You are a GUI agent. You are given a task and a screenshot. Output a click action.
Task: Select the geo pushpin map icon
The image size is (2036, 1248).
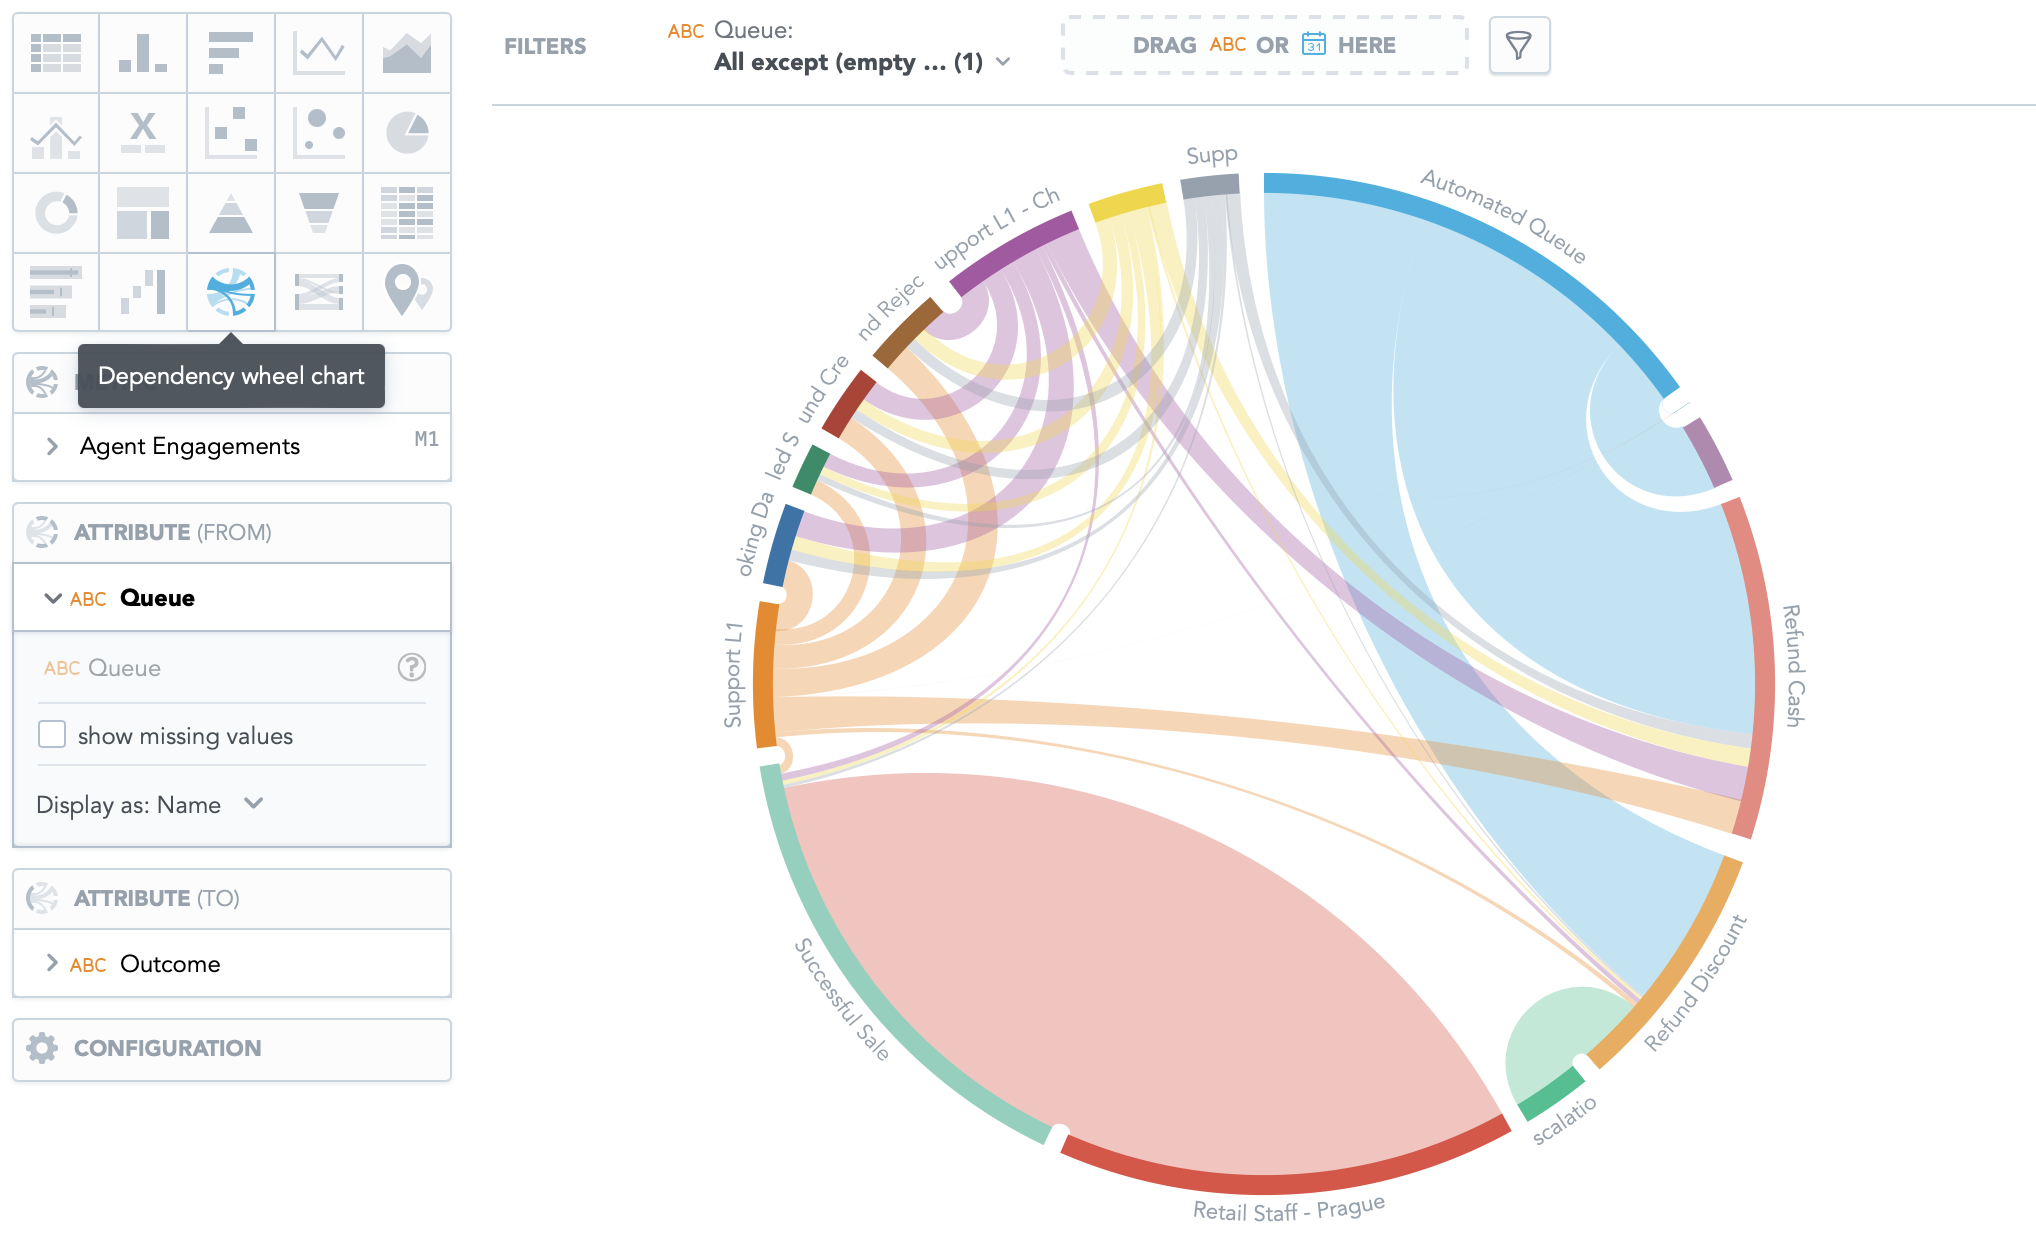click(x=407, y=291)
